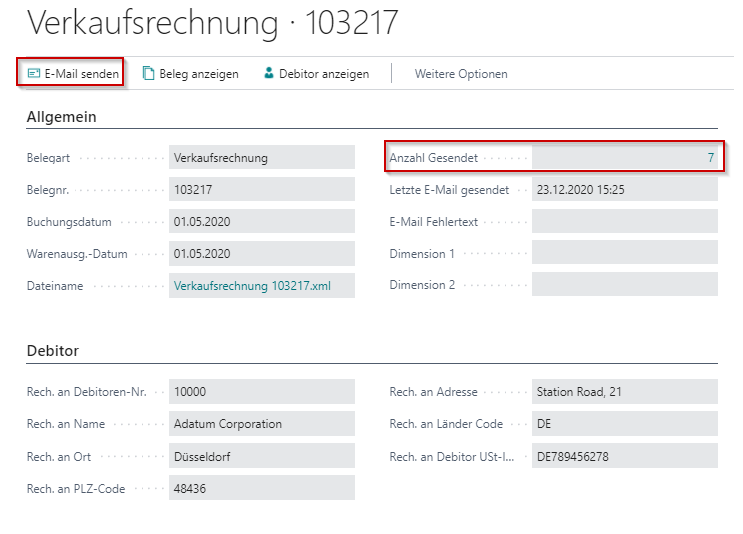743x534 pixels.
Task: Click the Warenausg.-Datum field
Action: point(262,253)
